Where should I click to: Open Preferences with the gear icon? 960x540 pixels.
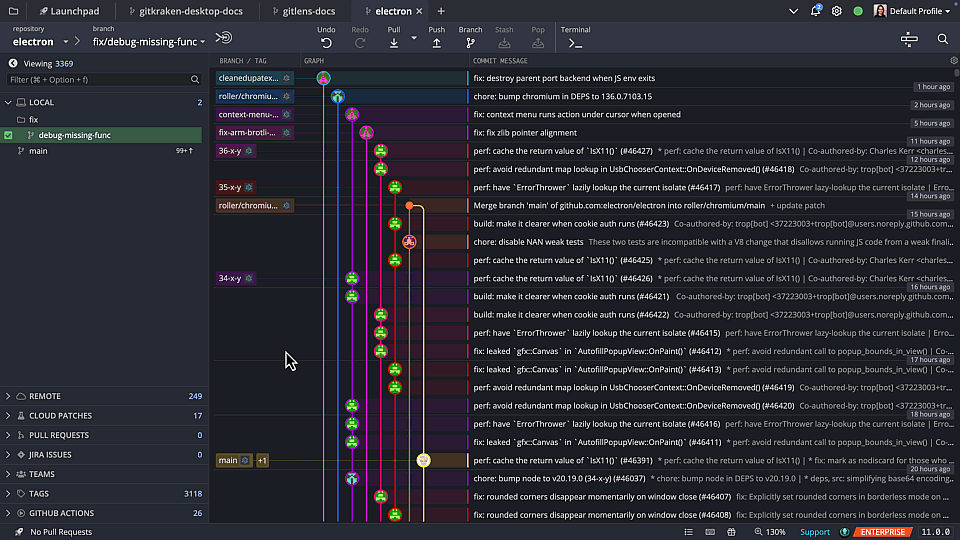836,11
